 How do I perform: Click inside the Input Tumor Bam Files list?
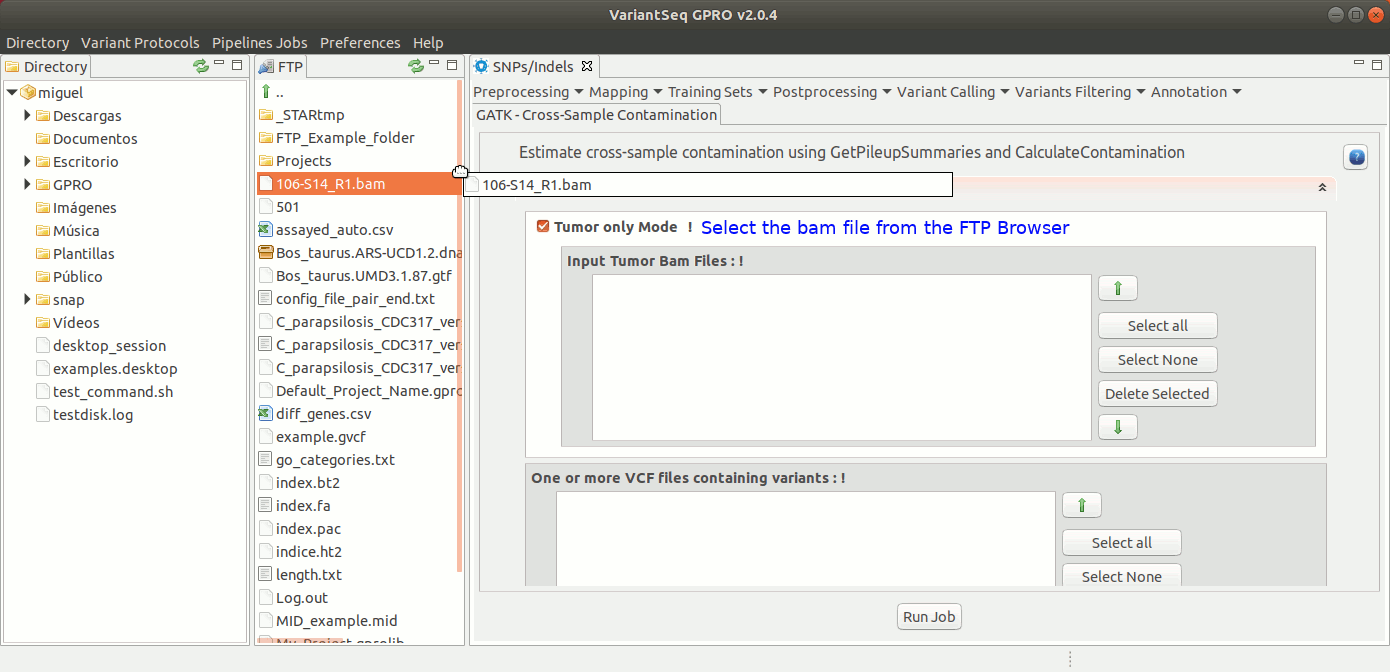[841, 357]
